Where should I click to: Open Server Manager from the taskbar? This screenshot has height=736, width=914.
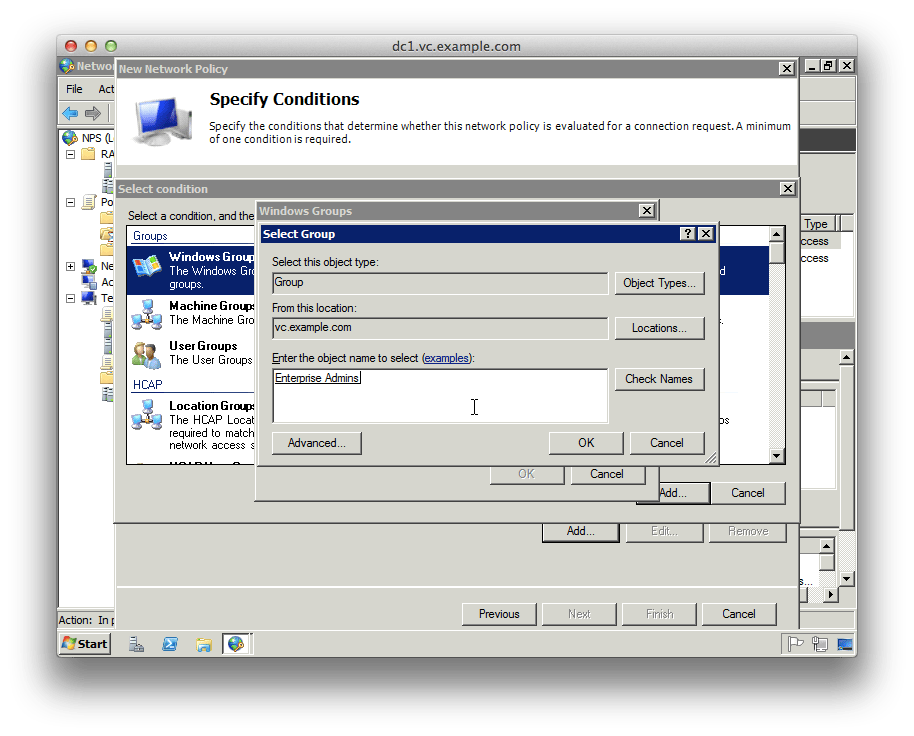point(136,644)
